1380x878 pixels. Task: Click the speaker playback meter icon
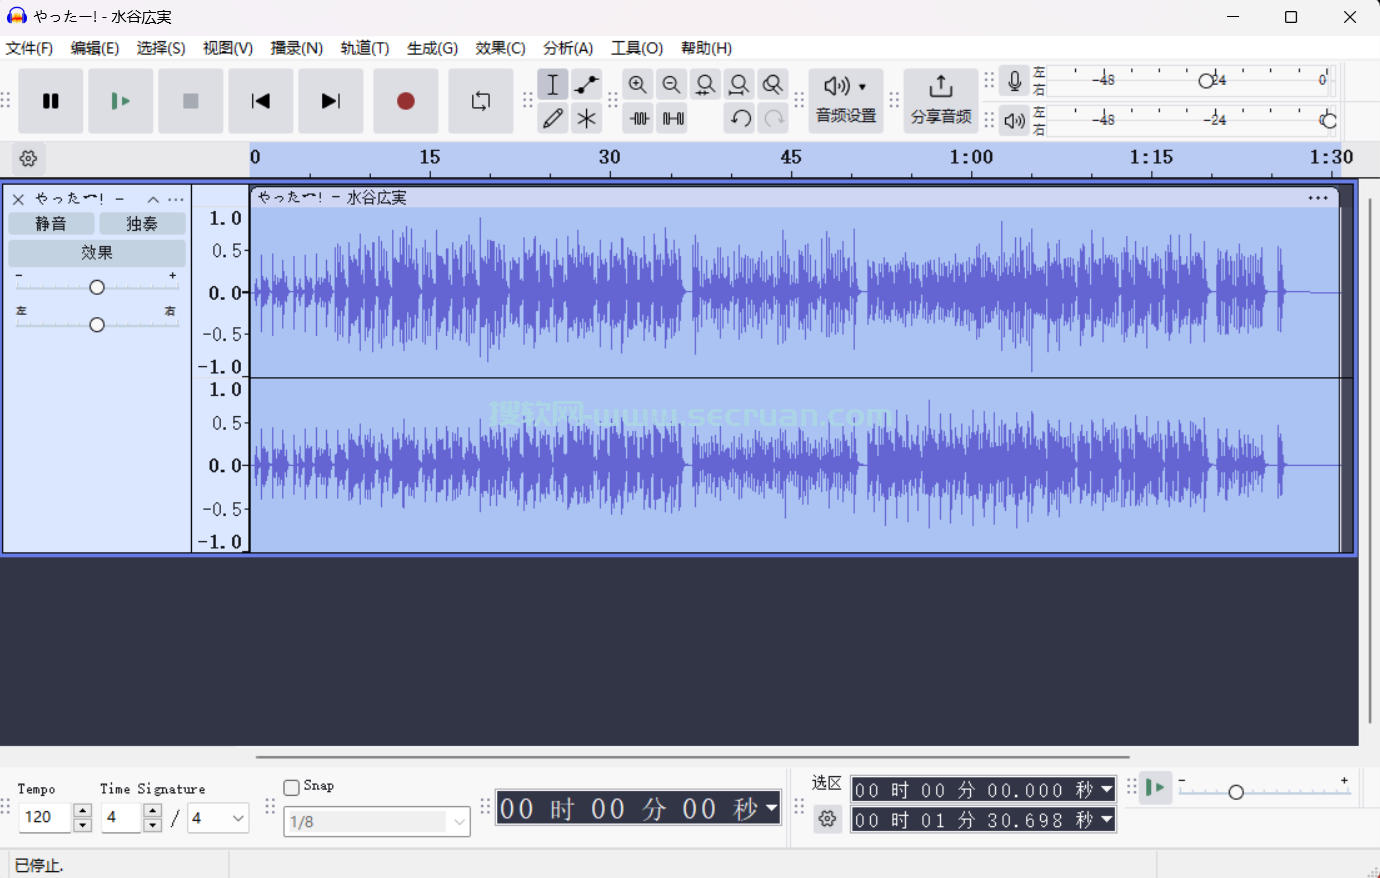point(1015,121)
